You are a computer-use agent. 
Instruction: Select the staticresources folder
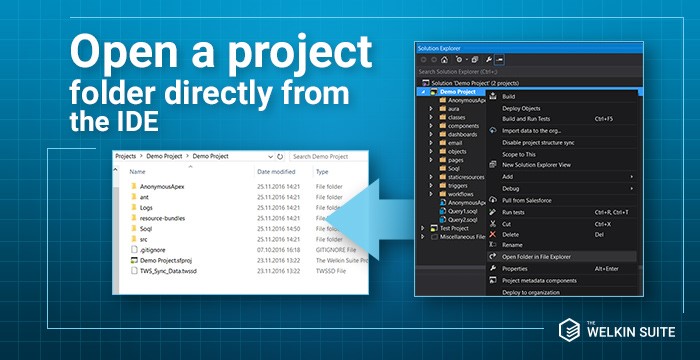[462, 177]
